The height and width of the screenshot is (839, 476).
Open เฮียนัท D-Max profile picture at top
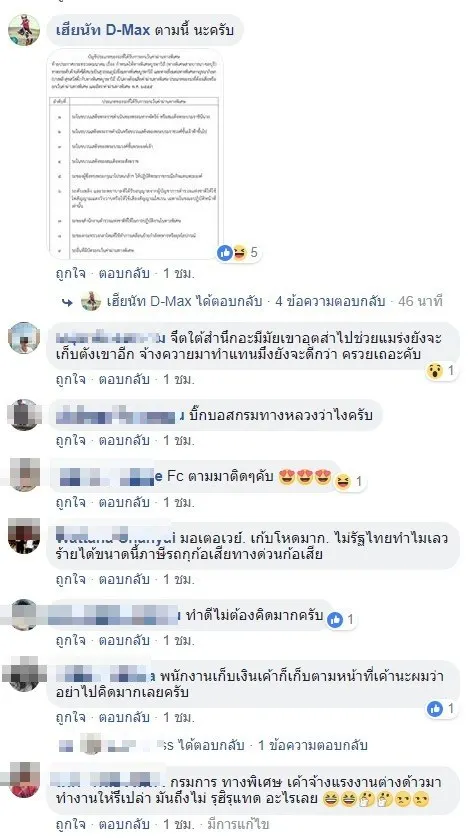[x=24, y=30]
